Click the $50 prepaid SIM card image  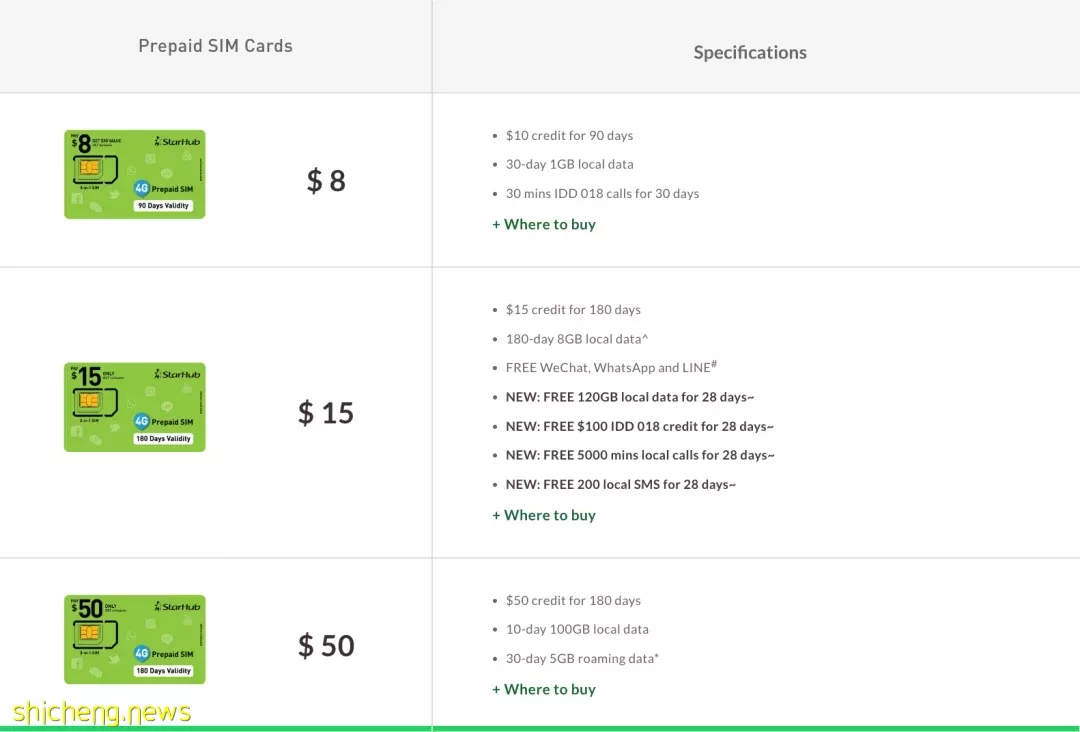(x=135, y=639)
